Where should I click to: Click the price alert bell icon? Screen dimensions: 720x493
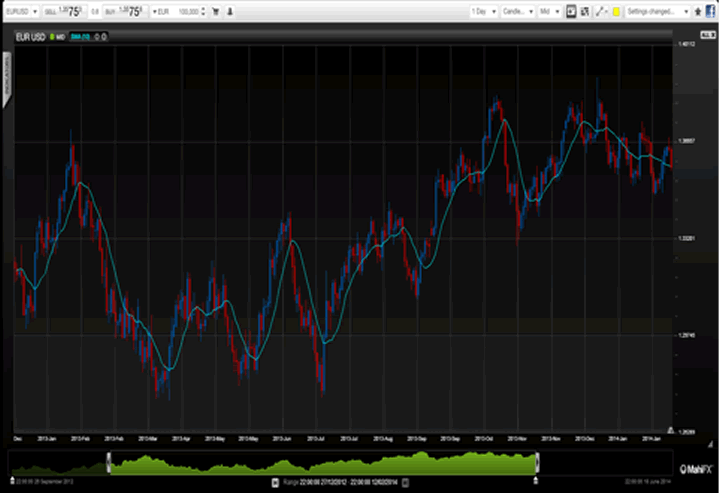tap(231, 11)
